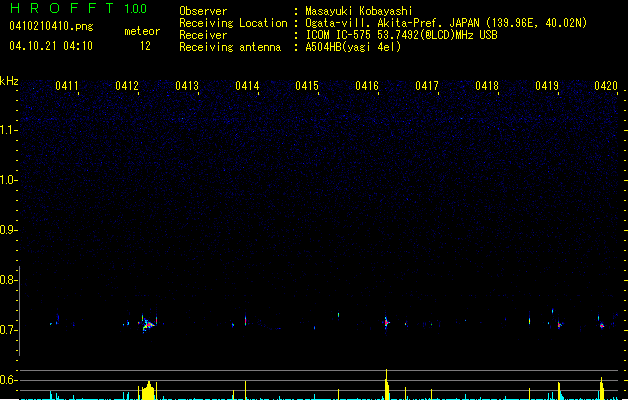The image size is (629, 400).
Task: Click the 0.8 frequency axis label
Action: pyautogui.click(x=8, y=280)
